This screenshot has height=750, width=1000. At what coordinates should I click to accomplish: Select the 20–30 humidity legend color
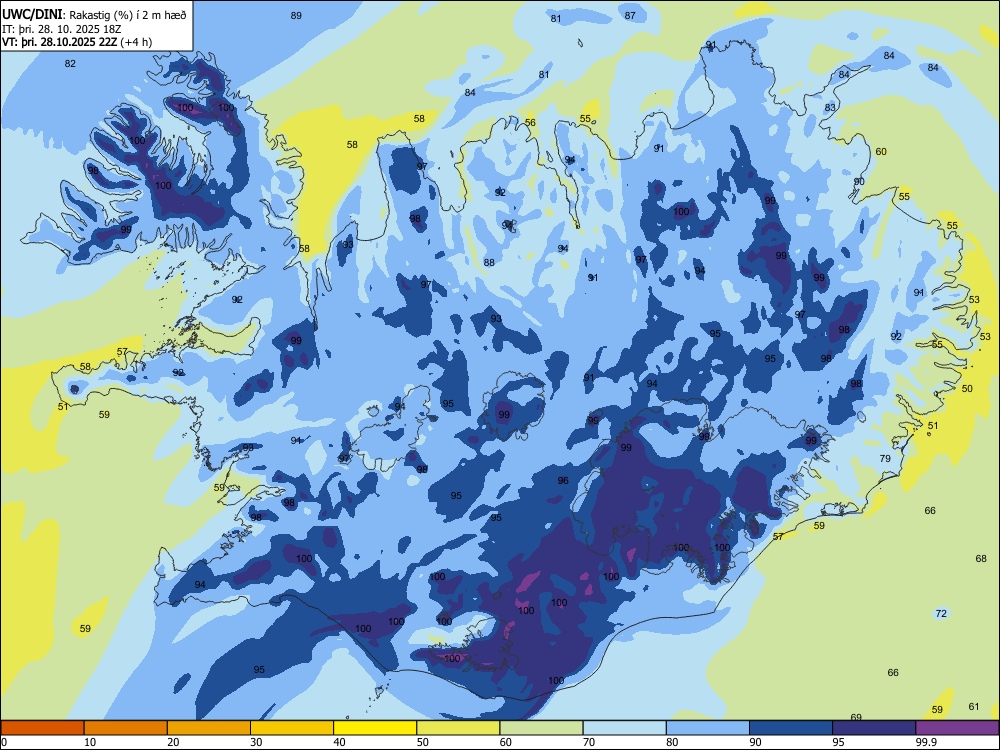(x=209, y=728)
